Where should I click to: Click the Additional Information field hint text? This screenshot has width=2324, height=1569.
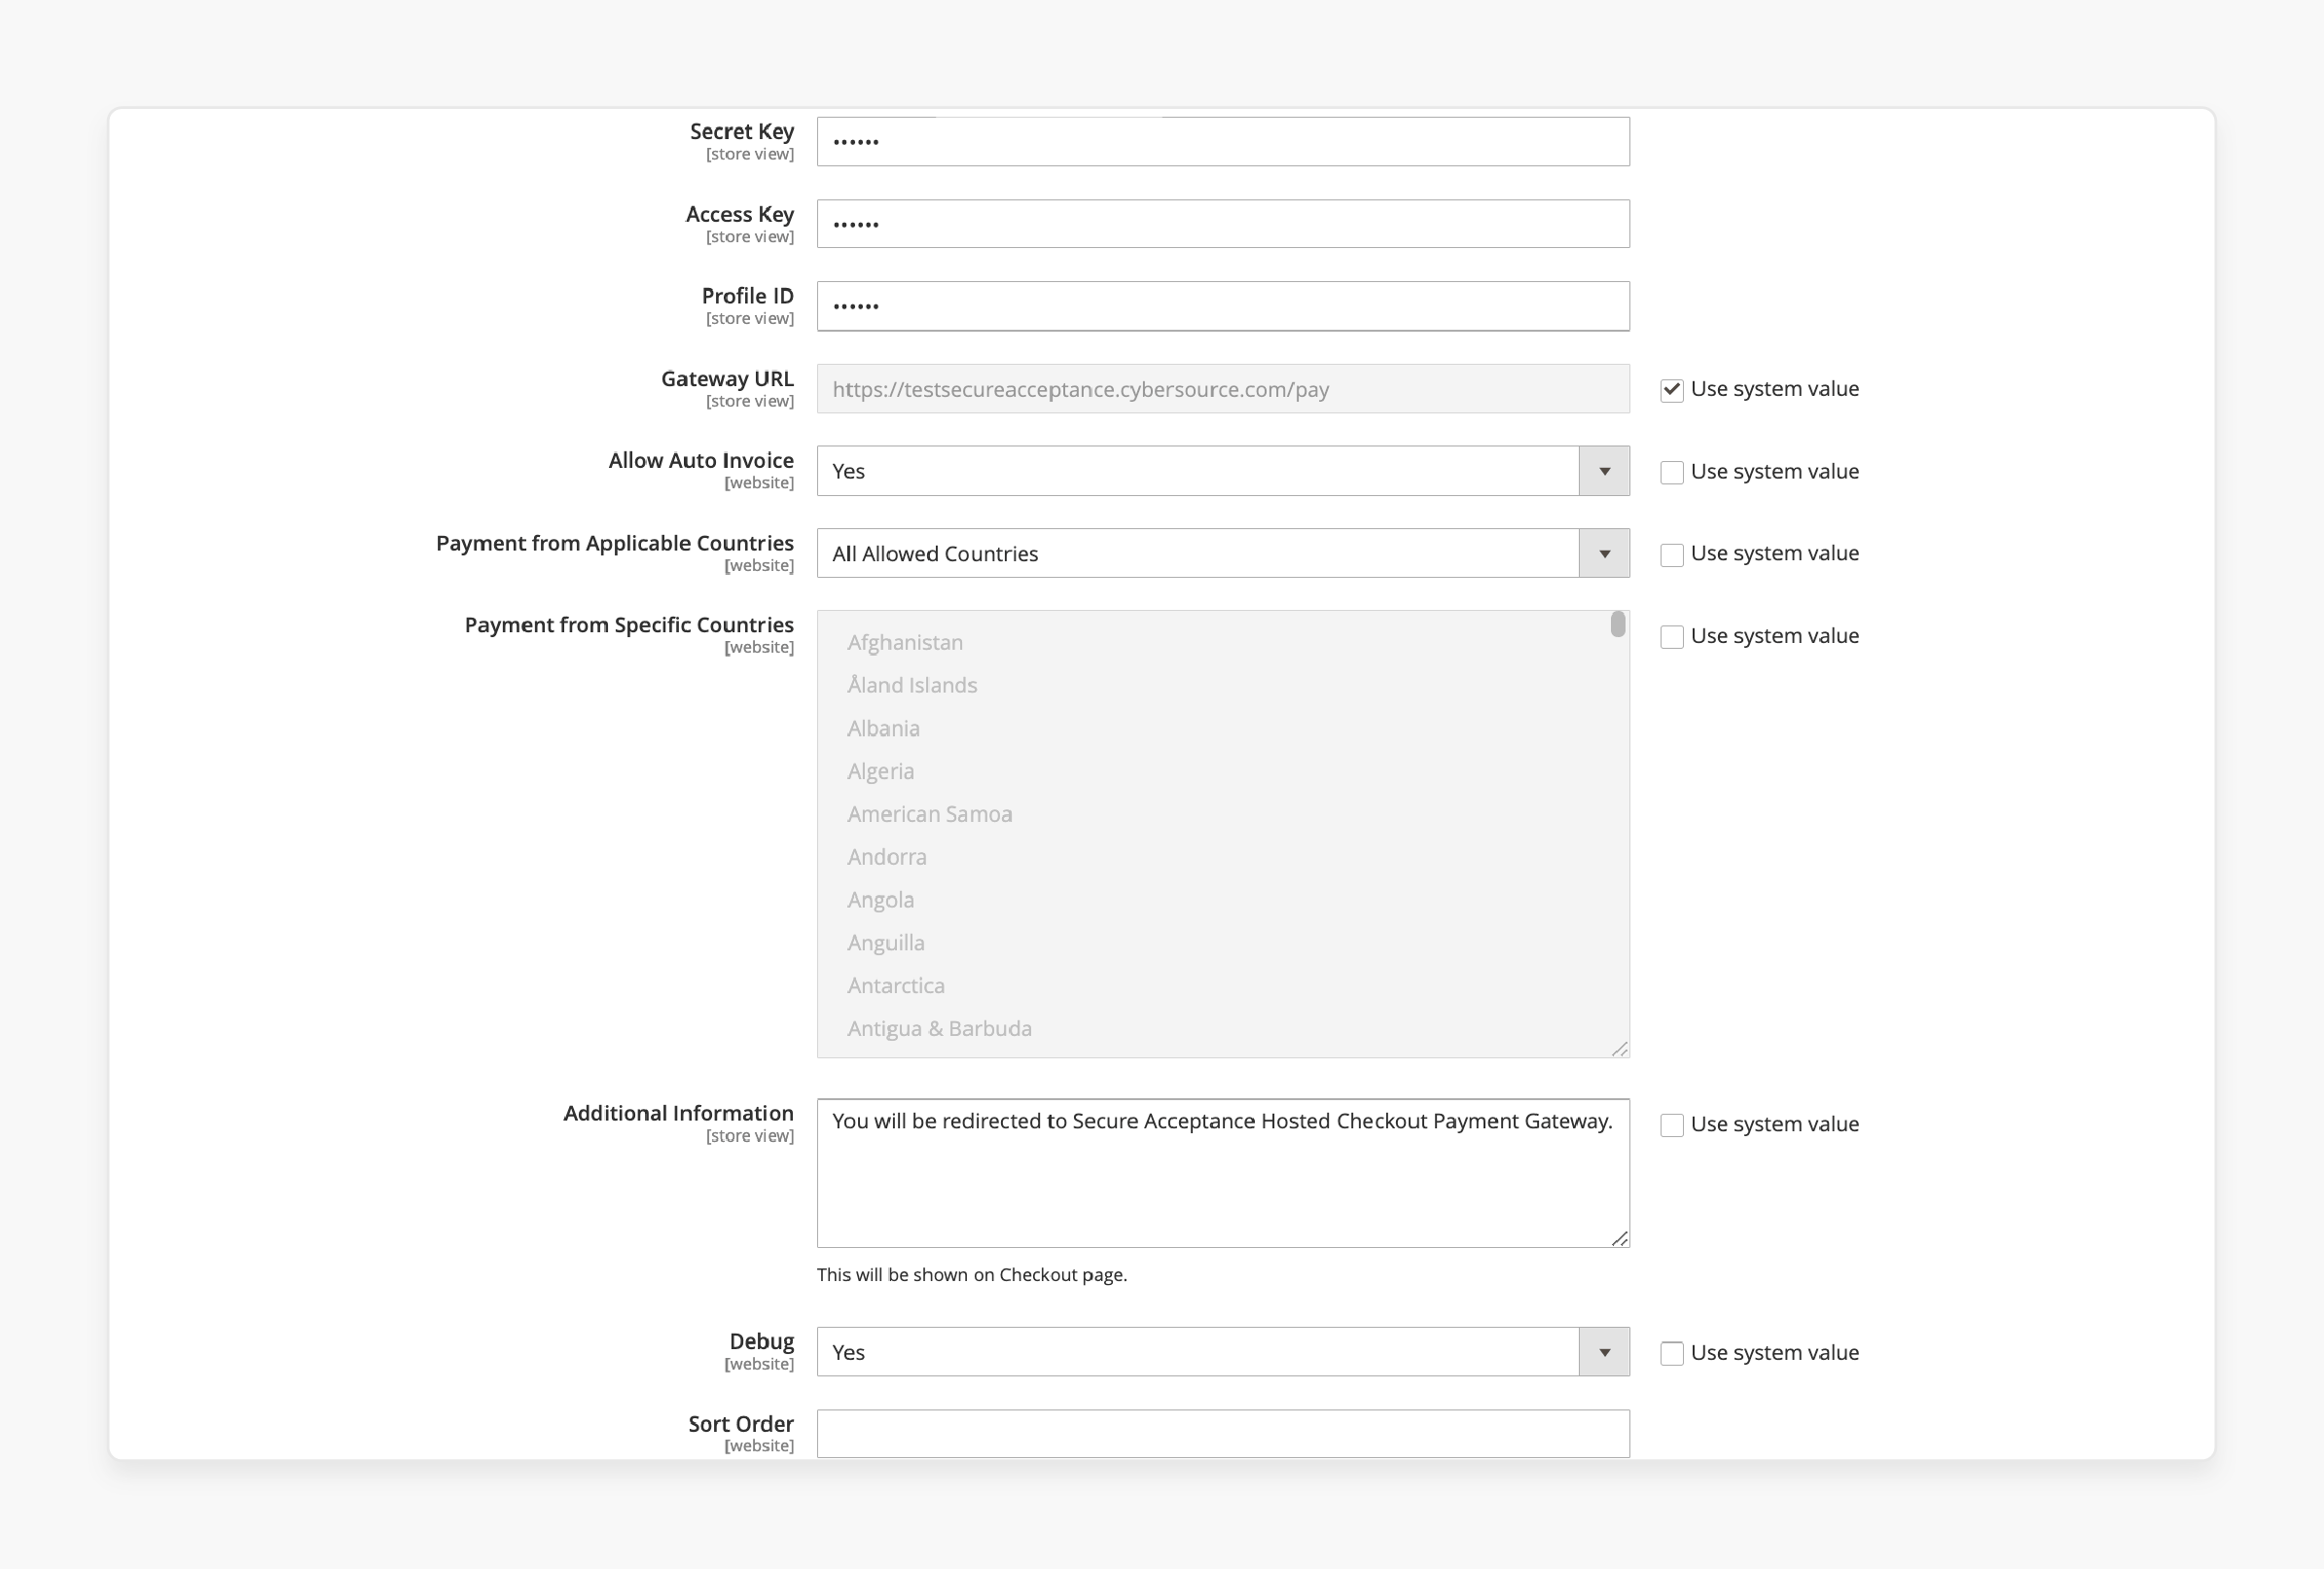(x=972, y=1273)
